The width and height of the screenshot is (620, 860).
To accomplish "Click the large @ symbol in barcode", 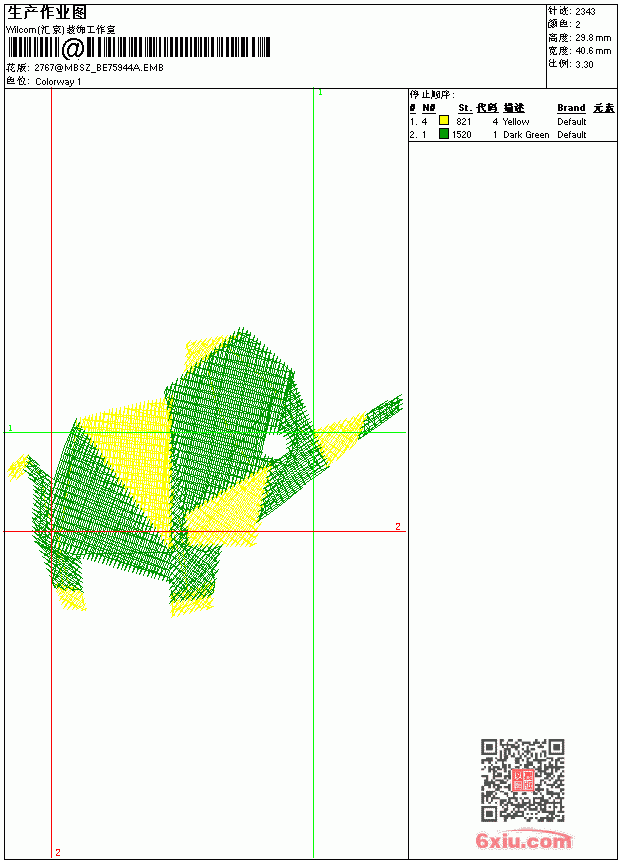I will (72, 48).
